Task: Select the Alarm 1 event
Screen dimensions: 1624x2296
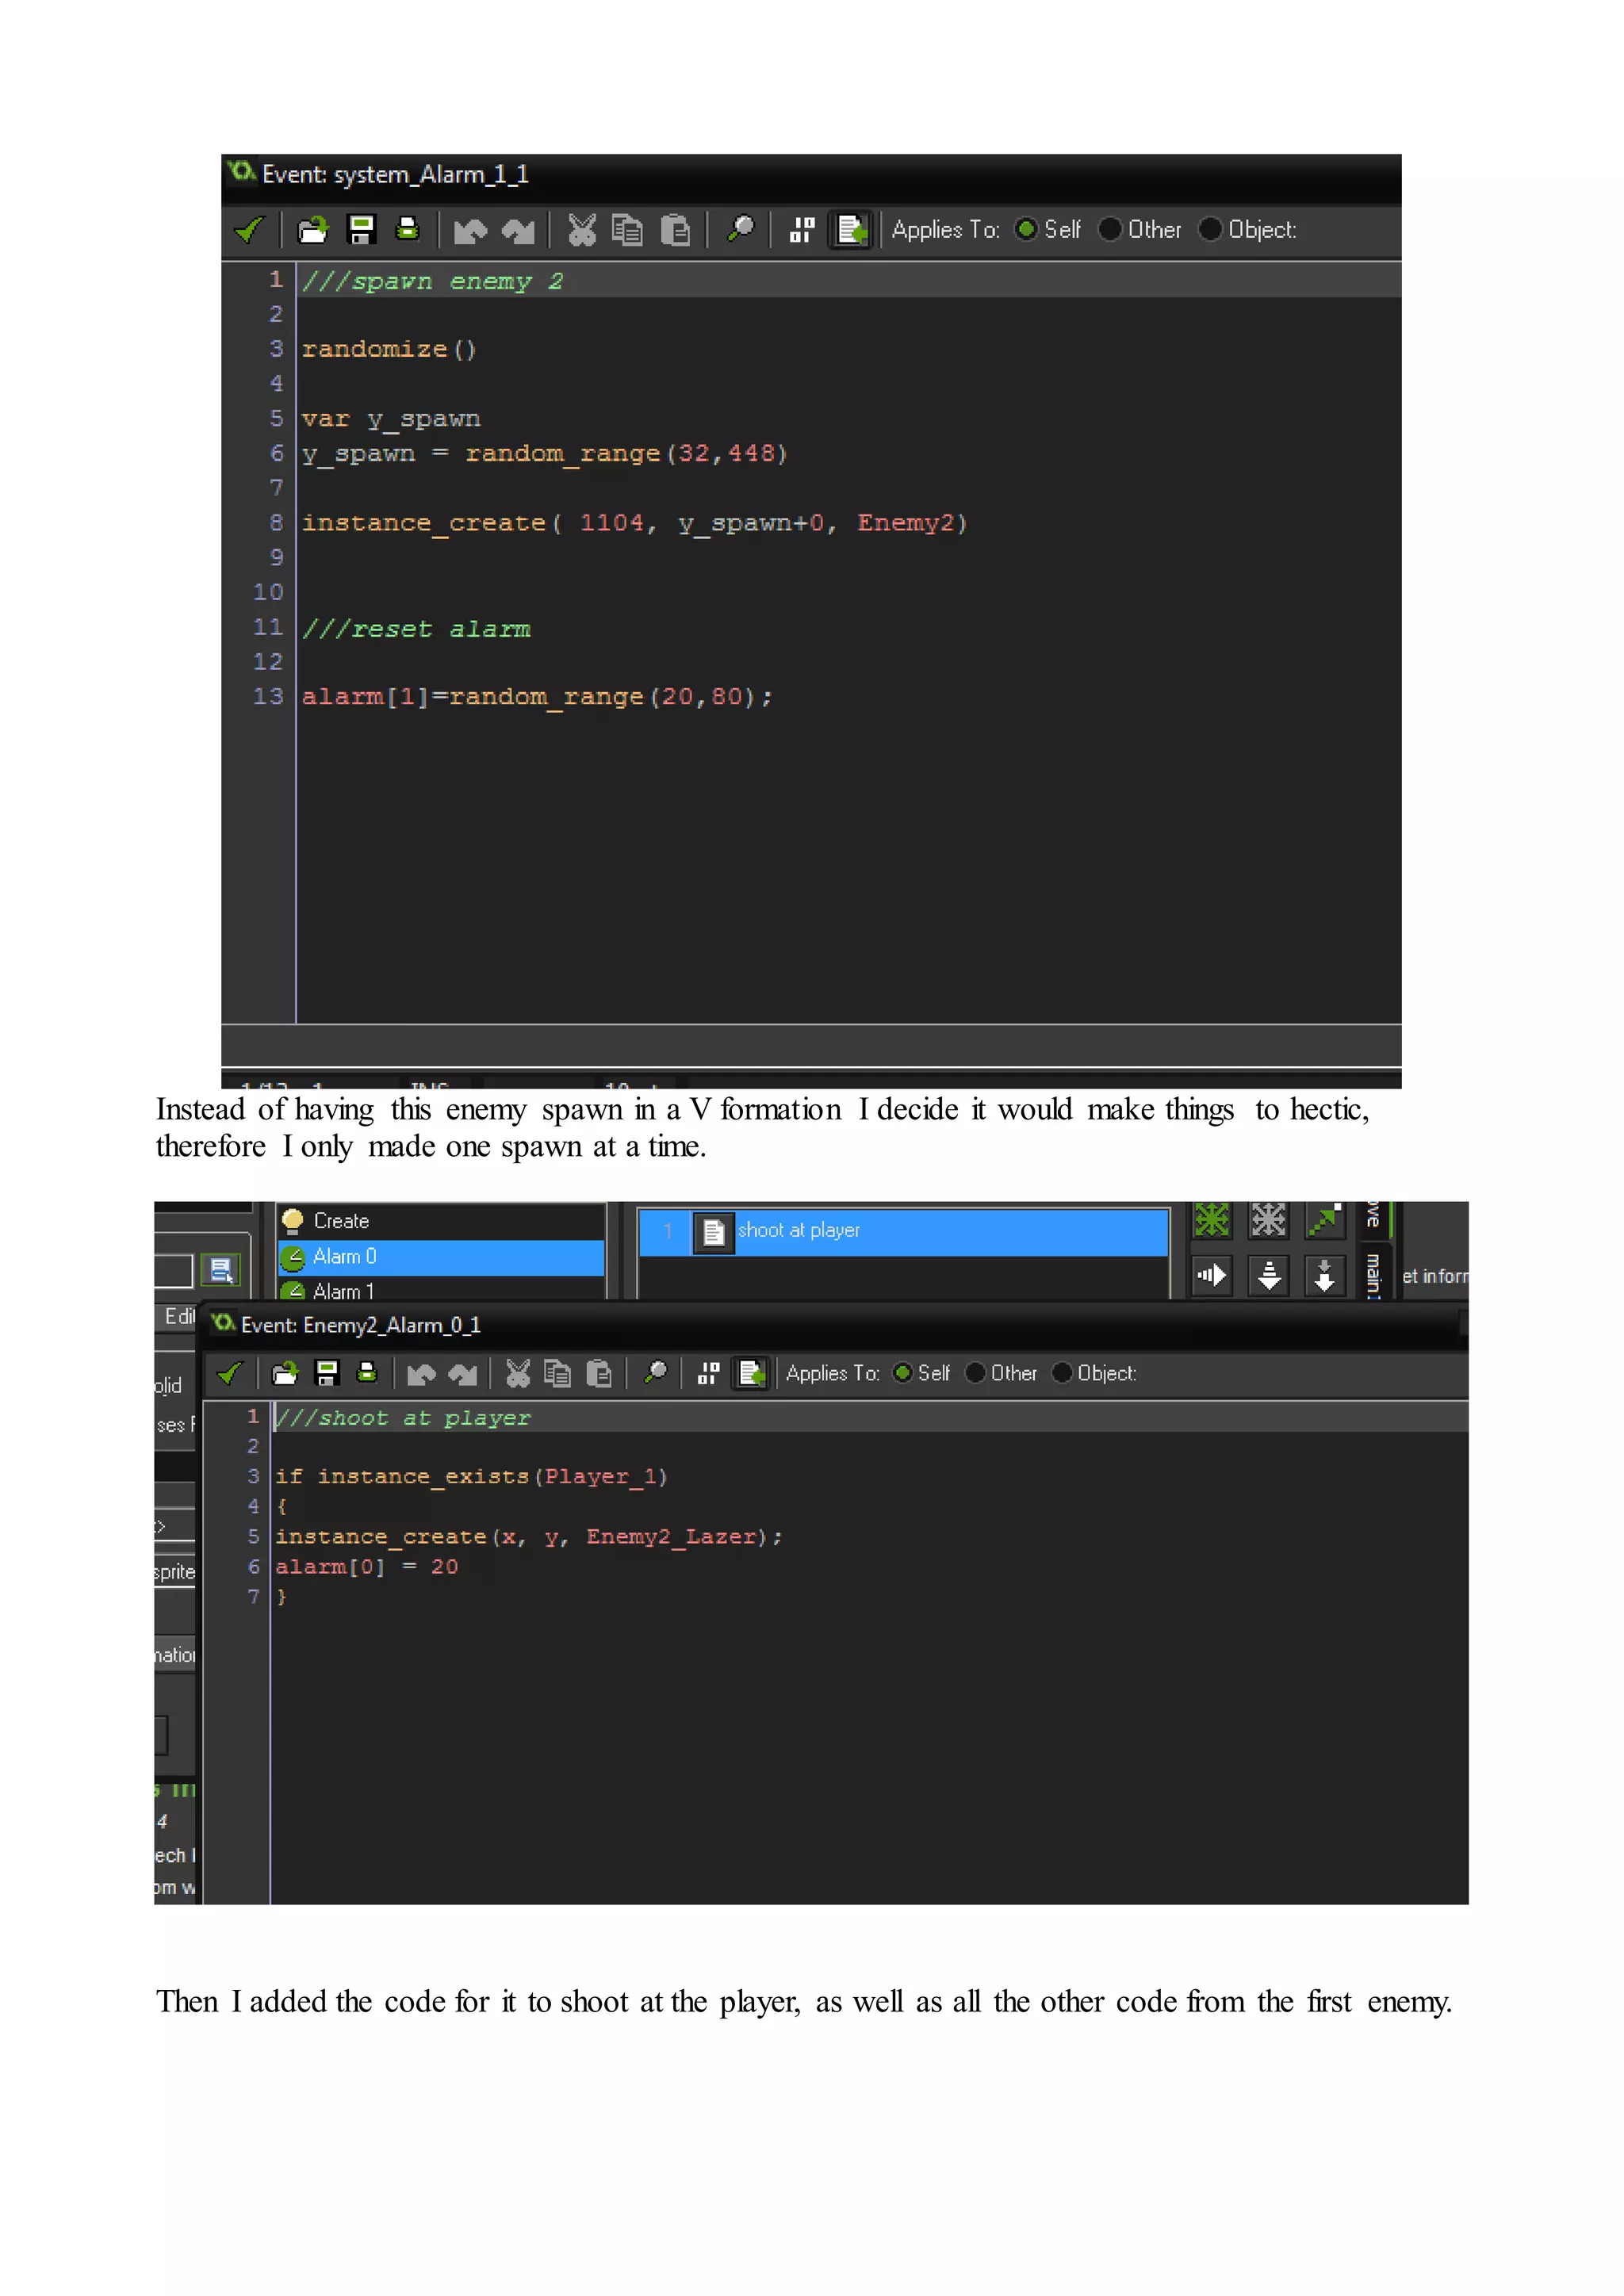Action: tap(343, 1291)
